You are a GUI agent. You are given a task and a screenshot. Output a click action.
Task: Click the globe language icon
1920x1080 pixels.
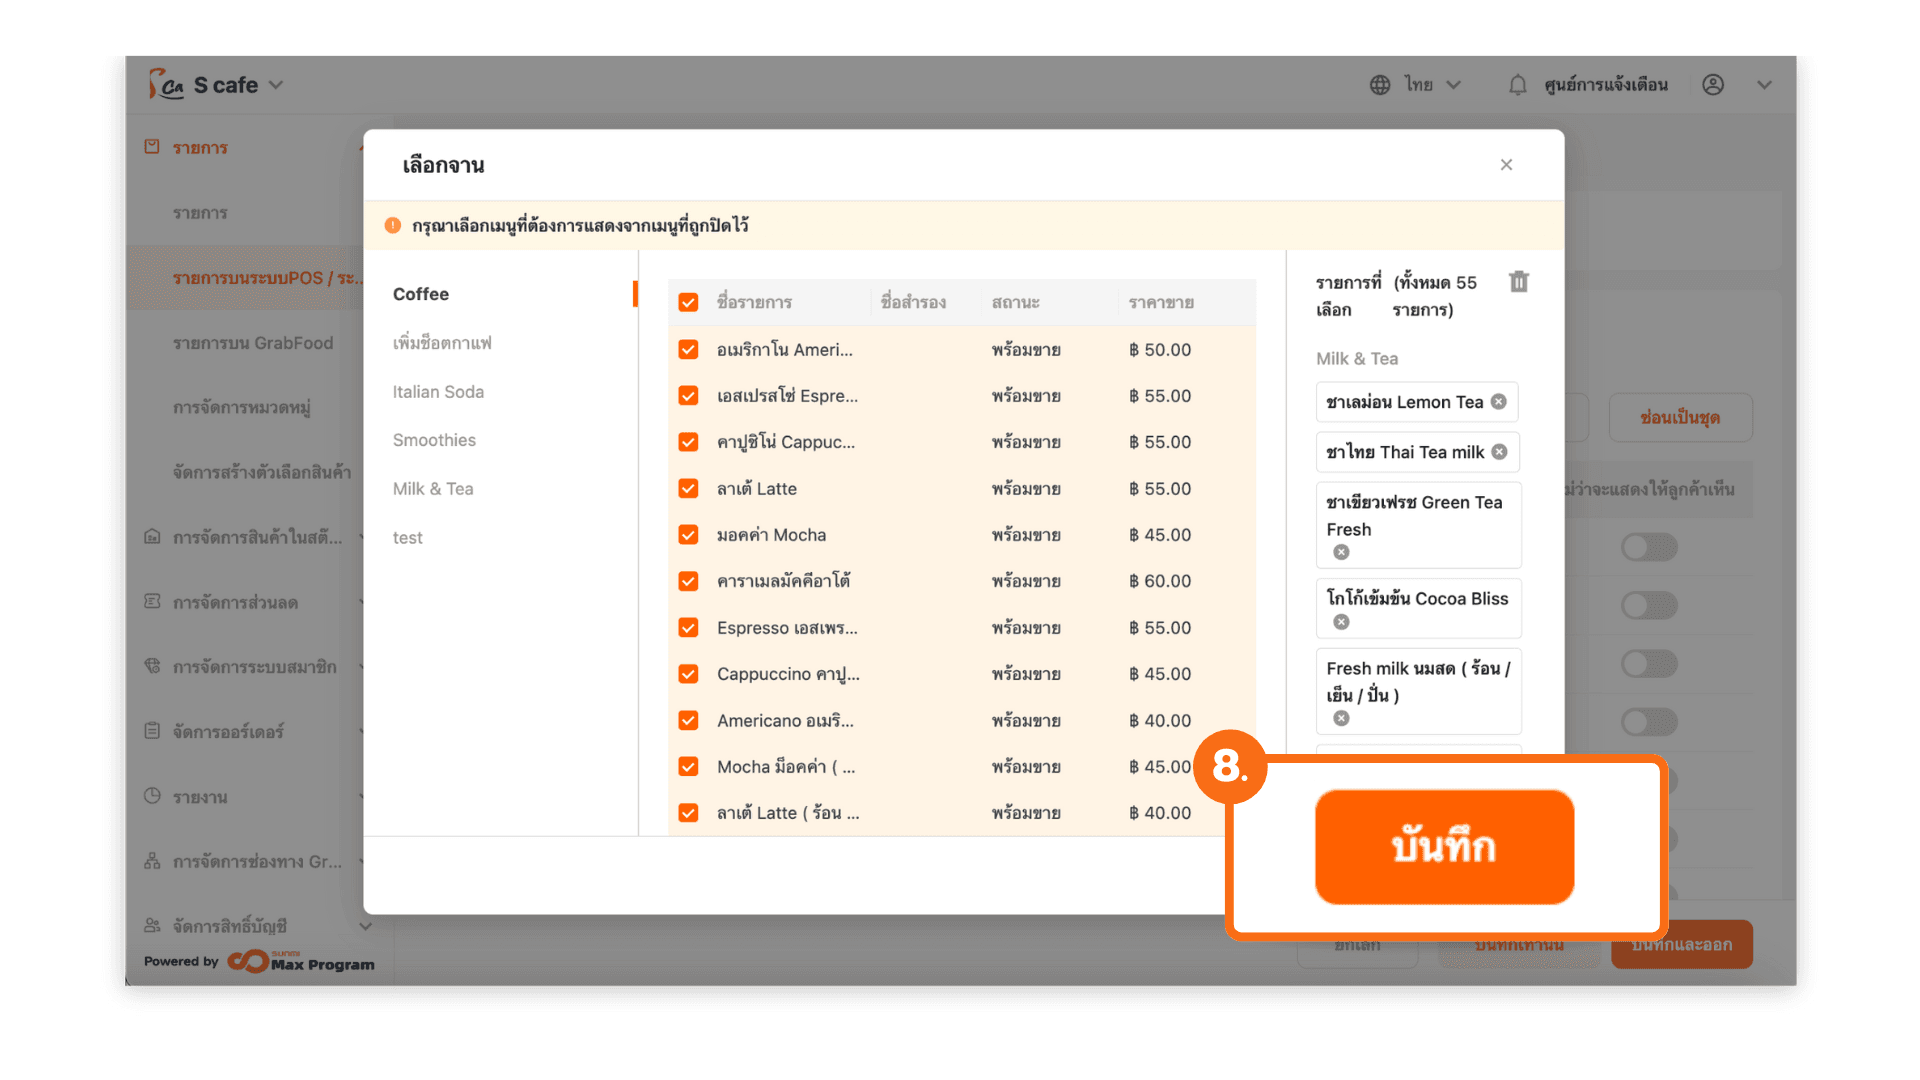pos(1380,85)
